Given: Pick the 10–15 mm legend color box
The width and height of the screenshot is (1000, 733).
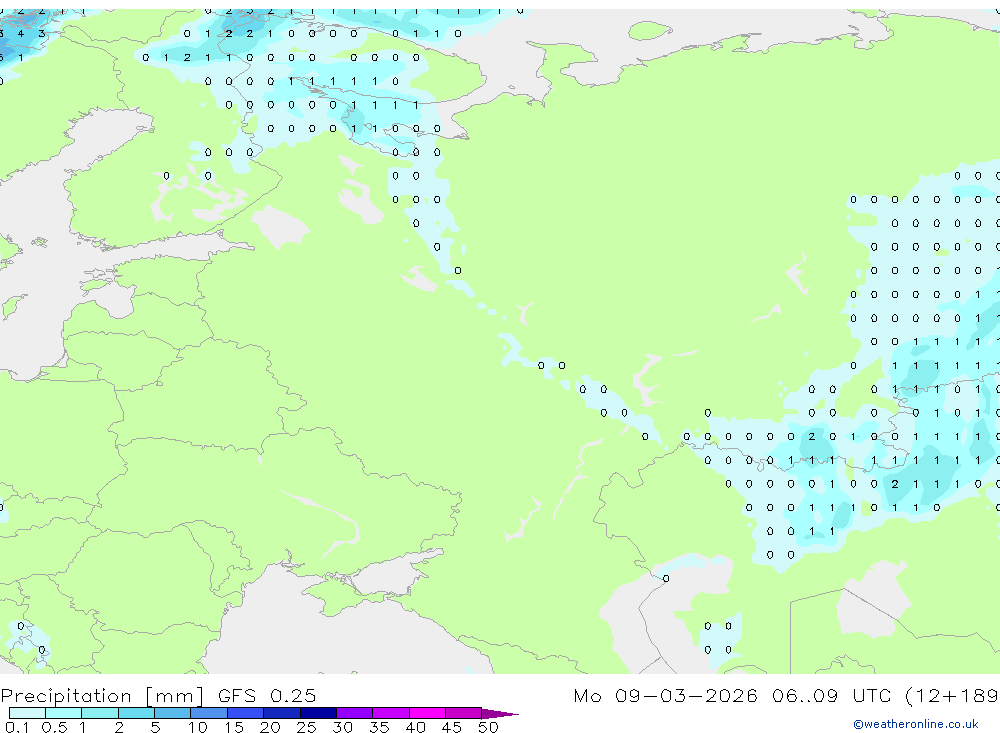Looking at the screenshot, I should [x=209, y=713].
